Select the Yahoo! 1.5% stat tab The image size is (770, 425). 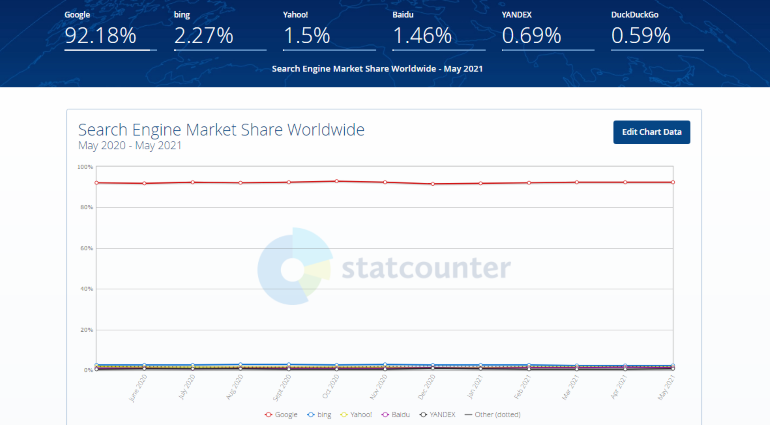point(329,30)
